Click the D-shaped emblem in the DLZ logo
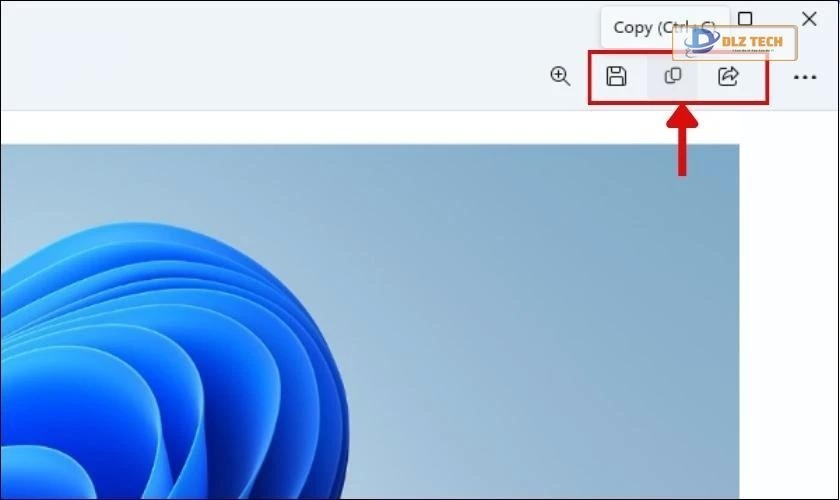This screenshot has height=500, width=840. point(701,41)
